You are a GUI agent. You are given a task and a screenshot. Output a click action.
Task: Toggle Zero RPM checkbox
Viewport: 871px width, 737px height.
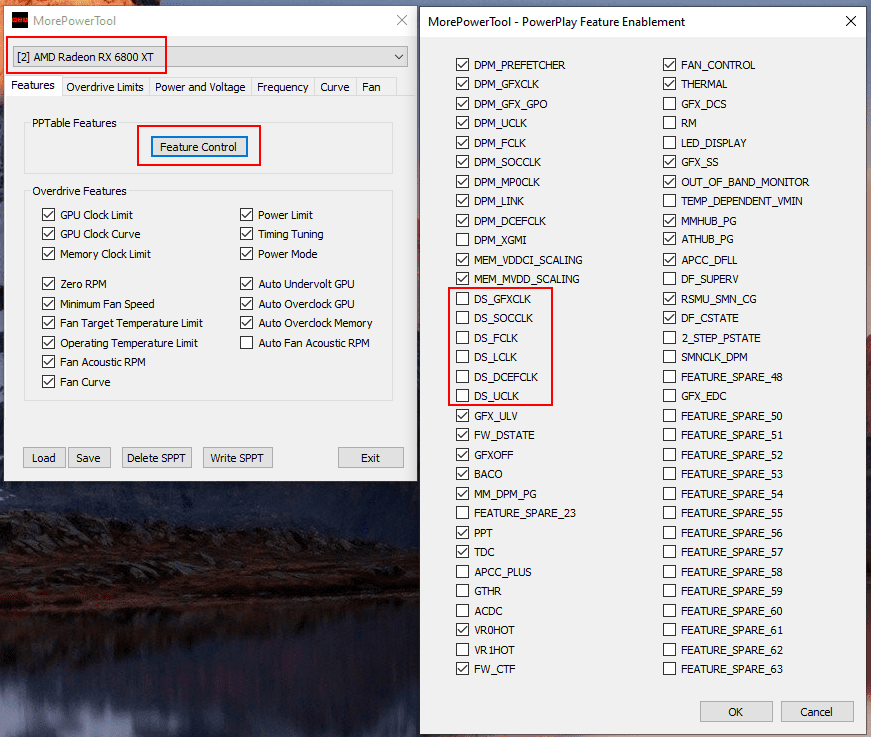[48, 284]
